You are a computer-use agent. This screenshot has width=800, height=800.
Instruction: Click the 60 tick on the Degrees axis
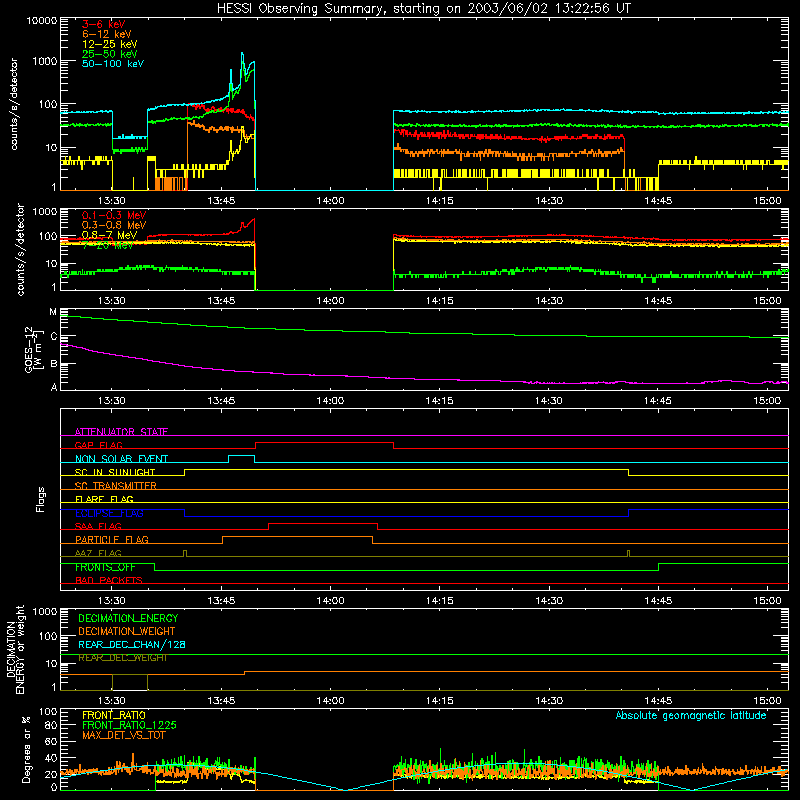click(51, 742)
